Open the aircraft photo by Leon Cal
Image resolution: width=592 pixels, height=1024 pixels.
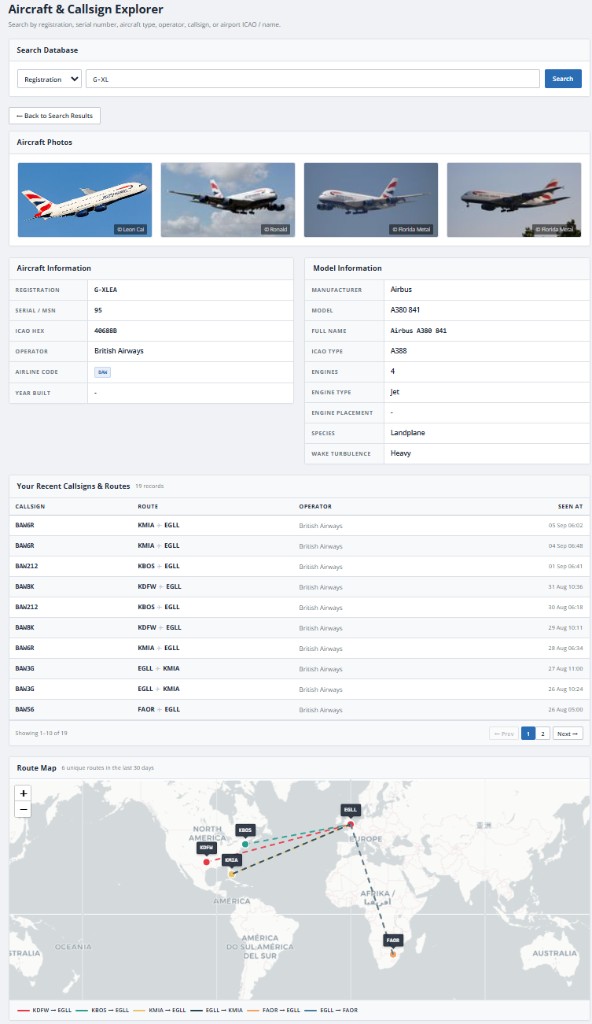(x=85, y=200)
